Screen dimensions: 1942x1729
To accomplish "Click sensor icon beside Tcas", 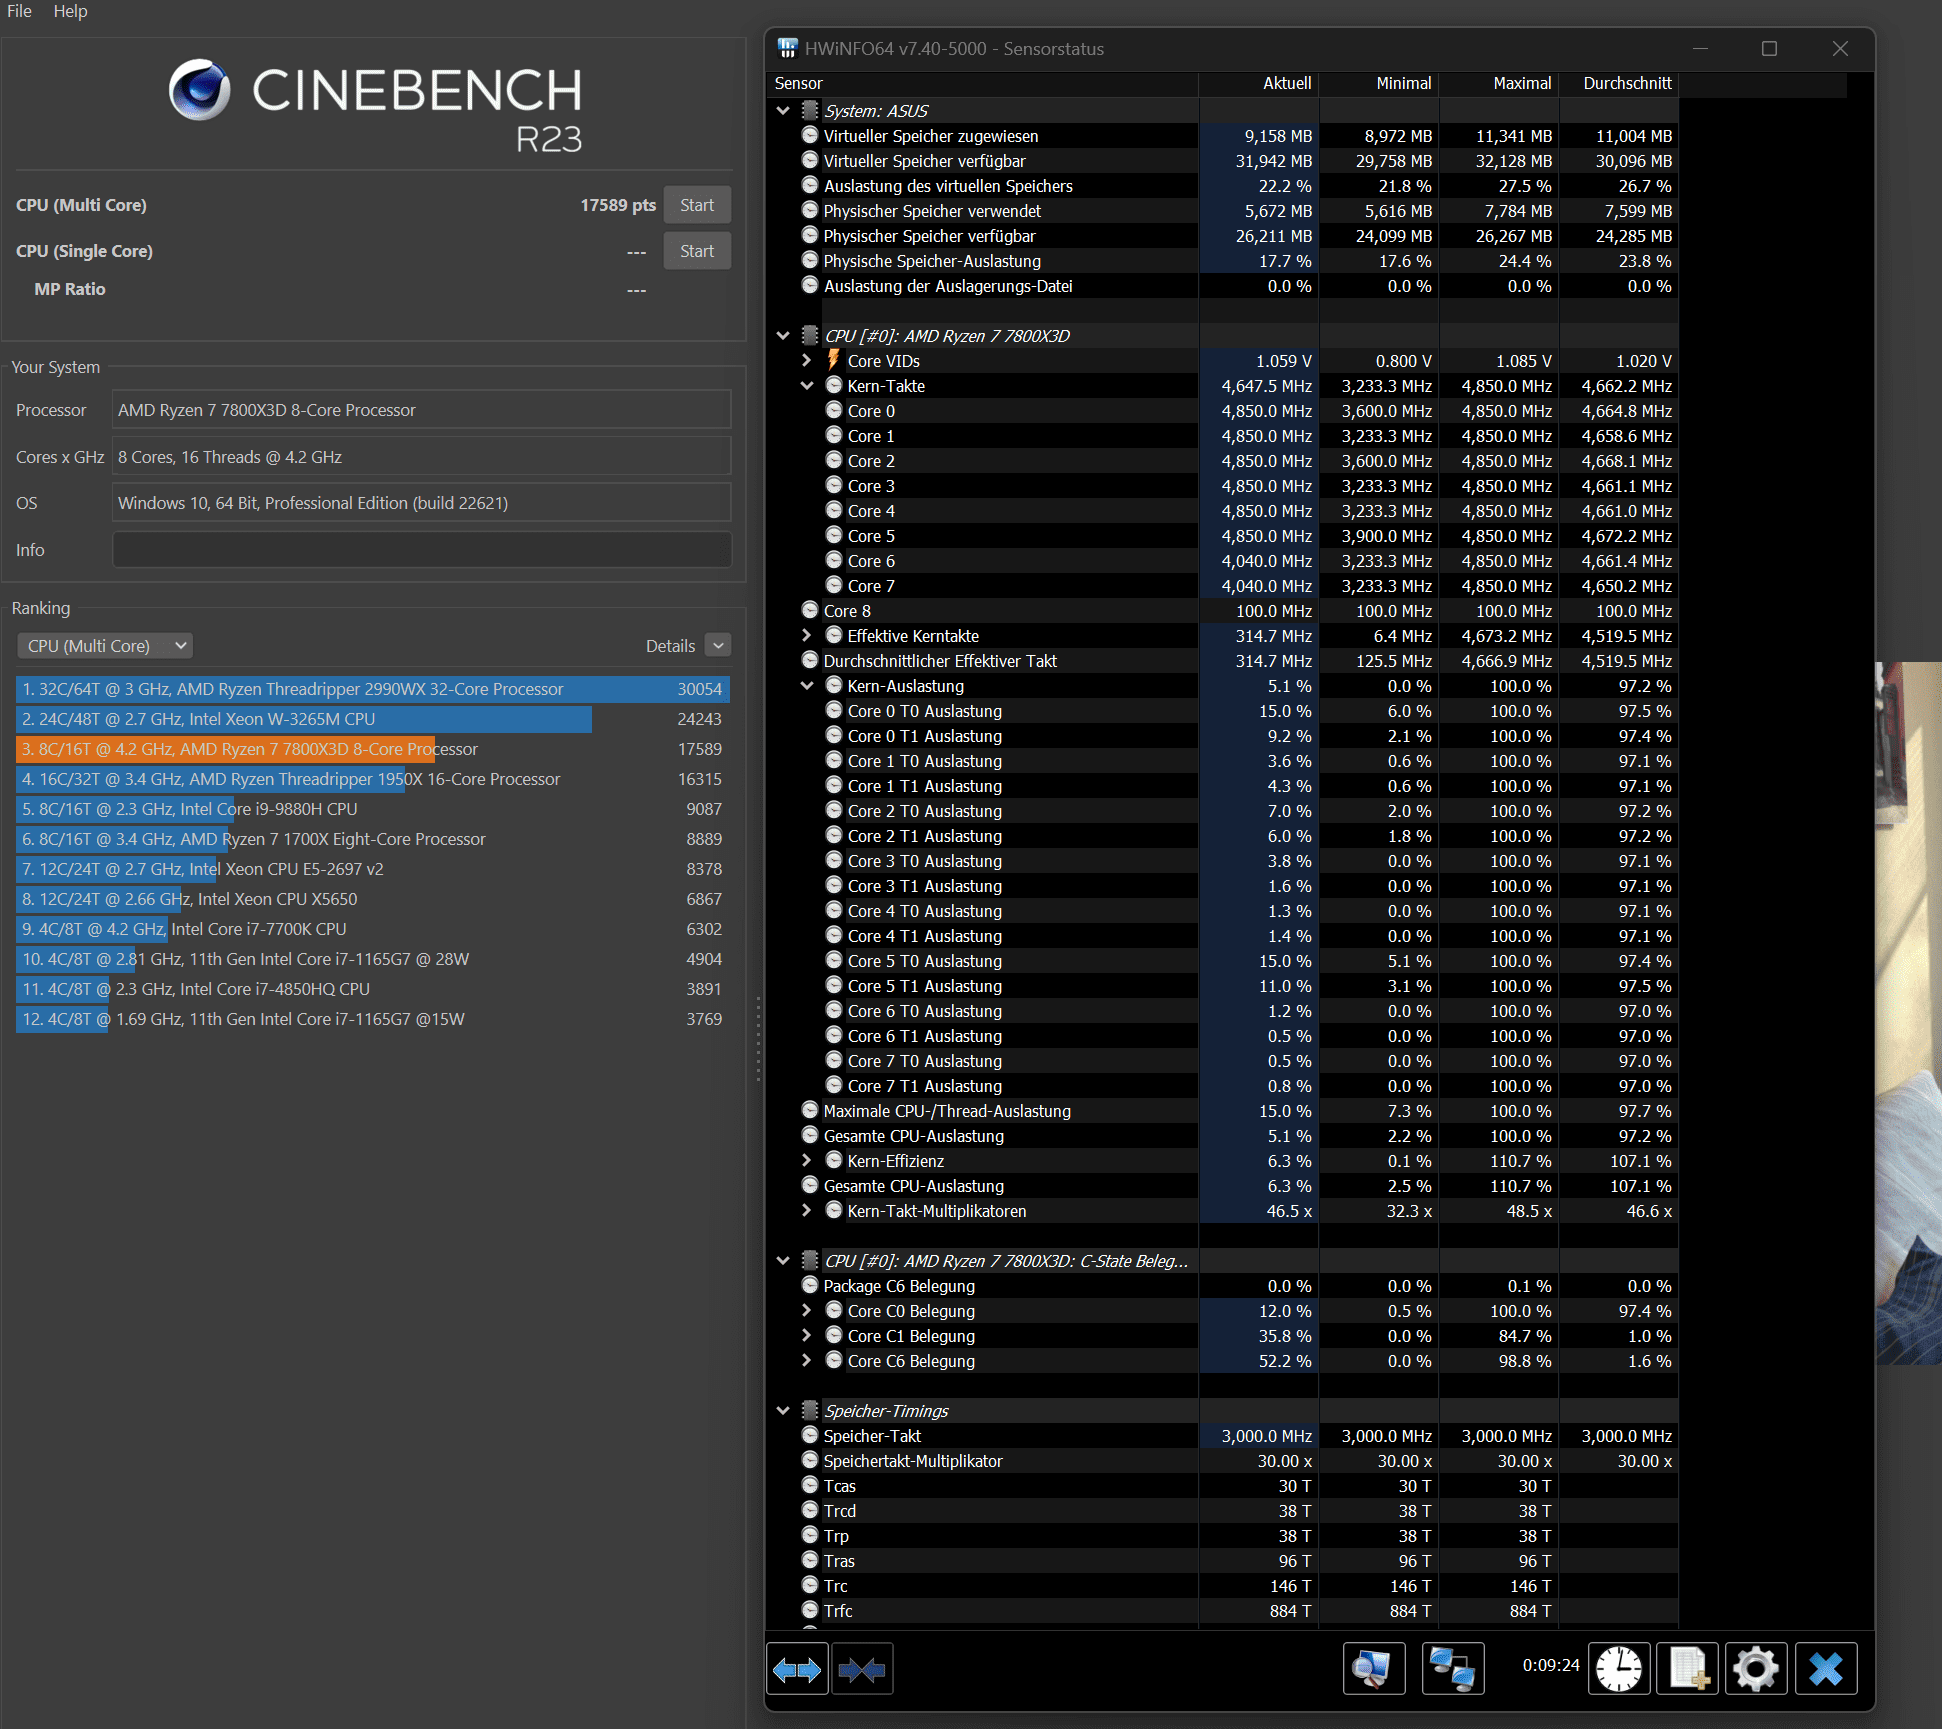I will (x=810, y=1485).
